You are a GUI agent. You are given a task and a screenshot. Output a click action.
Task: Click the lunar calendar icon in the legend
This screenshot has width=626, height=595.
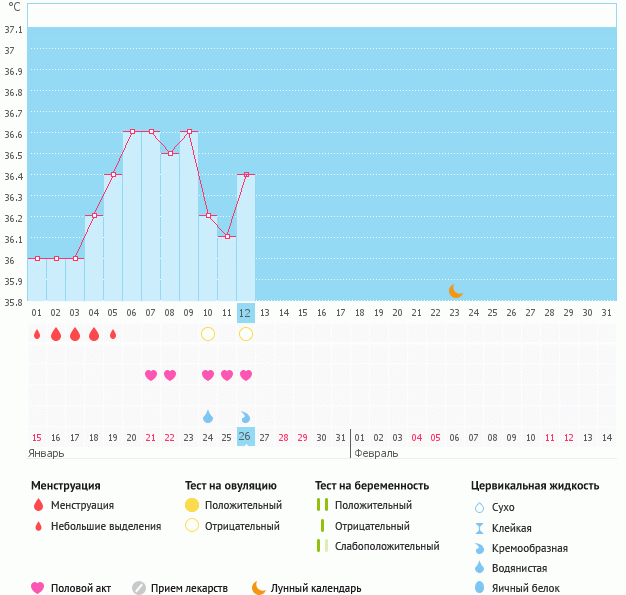click(x=259, y=588)
